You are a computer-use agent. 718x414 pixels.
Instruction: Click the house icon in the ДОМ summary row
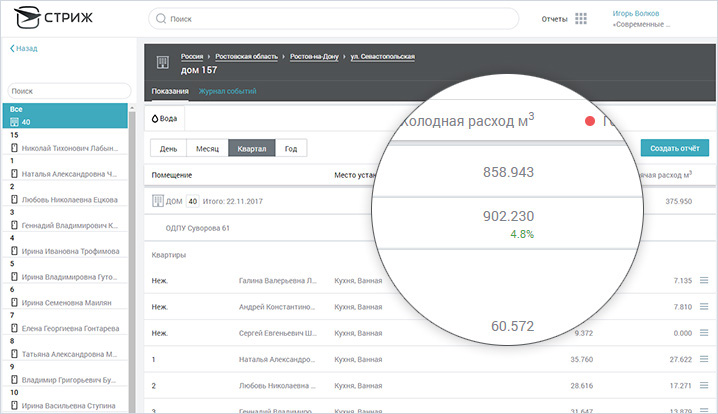[x=158, y=201]
